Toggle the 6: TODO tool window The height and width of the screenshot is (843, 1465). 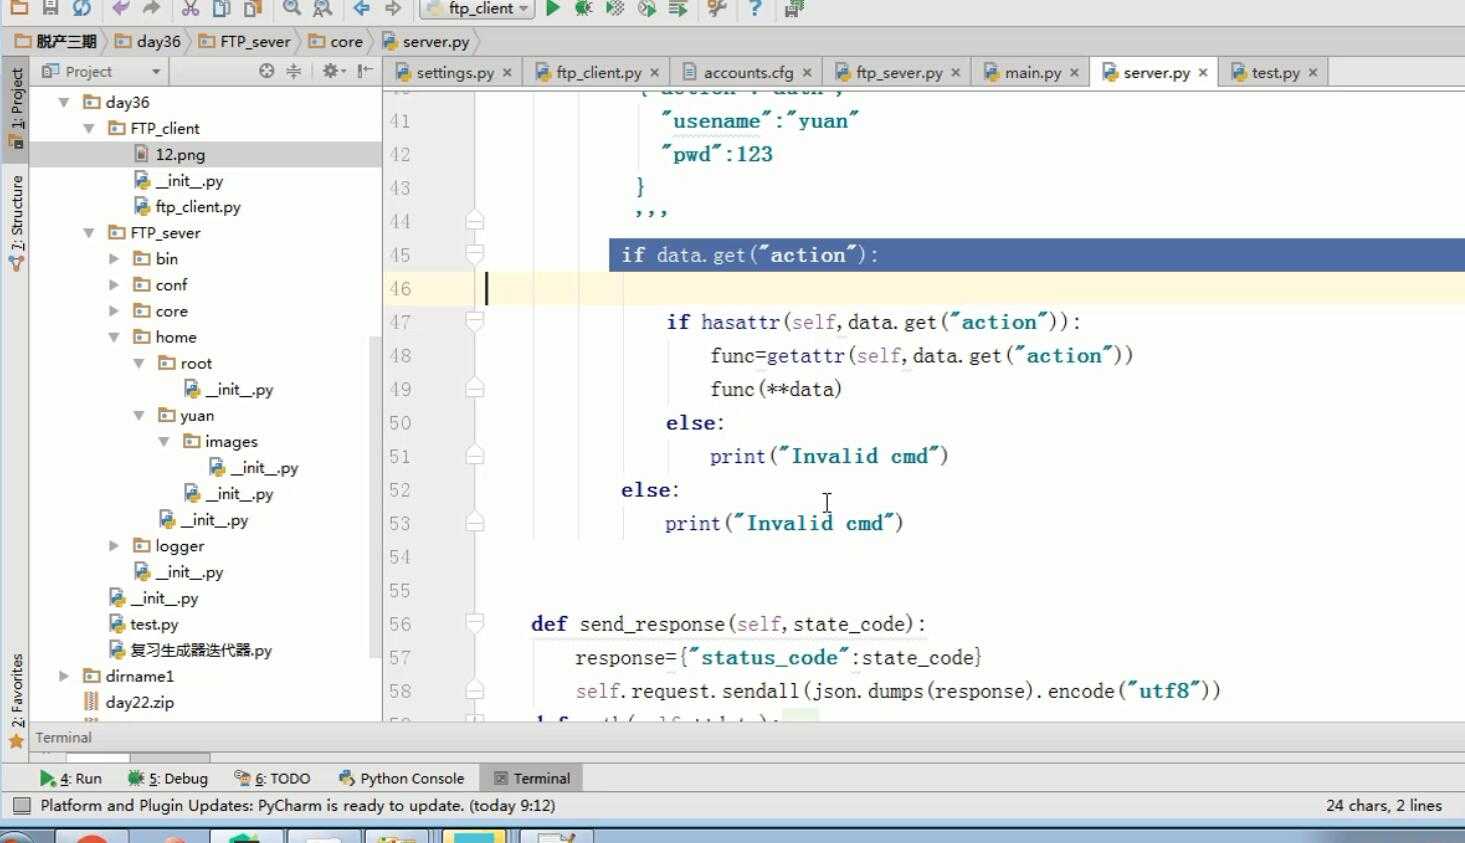272,778
